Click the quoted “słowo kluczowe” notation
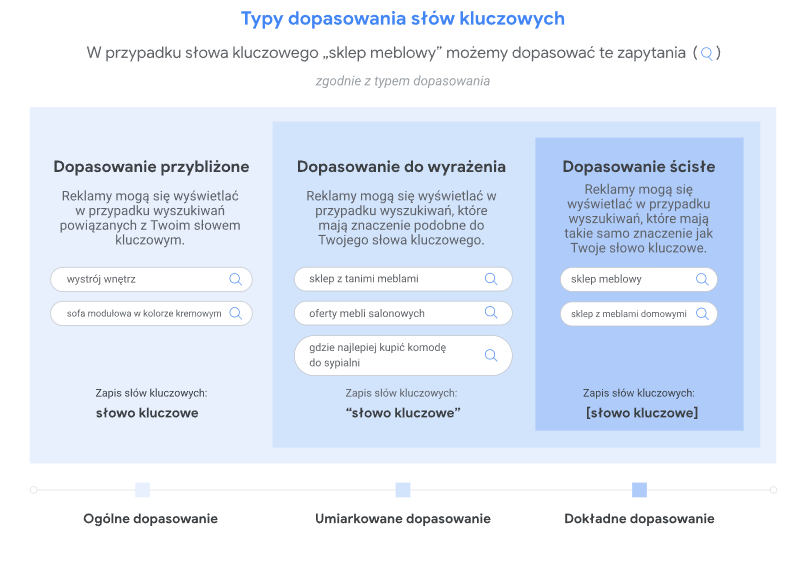 coord(403,413)
